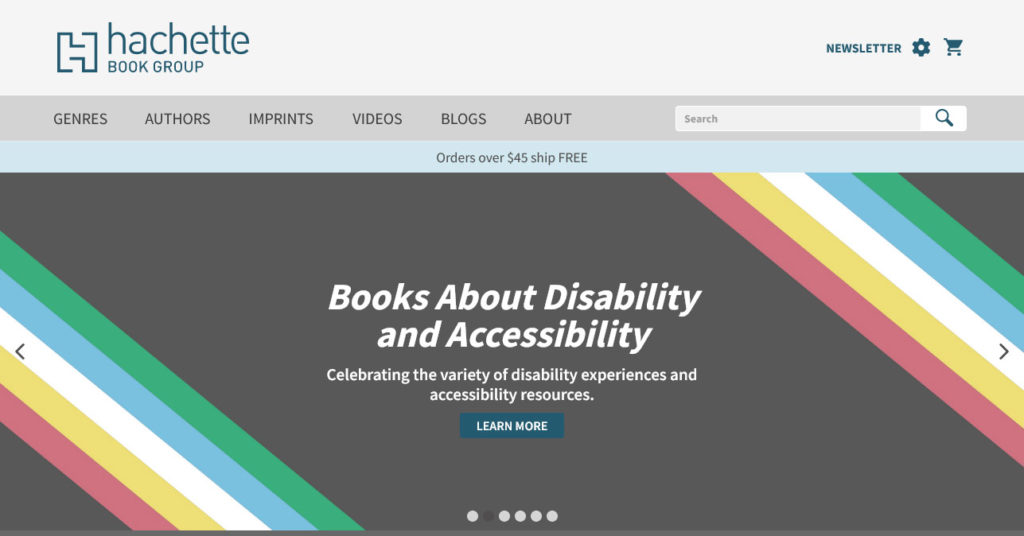Open the ABOUT menu
The image size is (1024, 536).
548,119
